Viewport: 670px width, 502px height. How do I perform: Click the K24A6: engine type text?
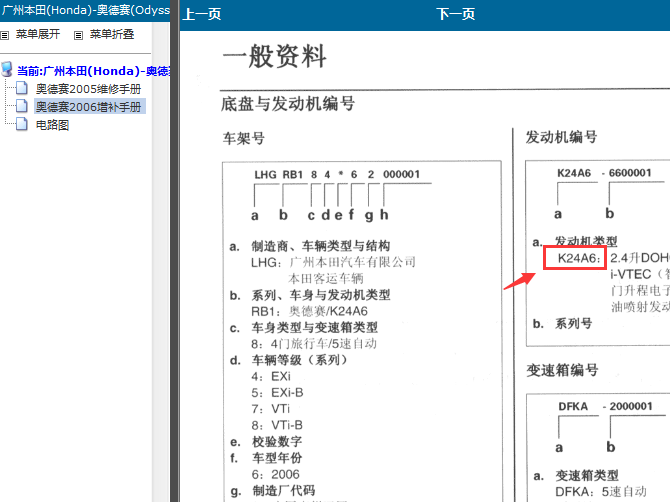click(x=579, y=258)
